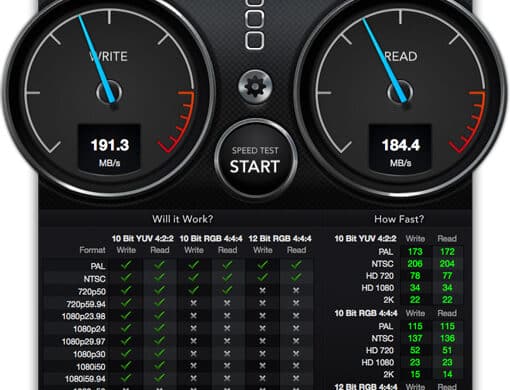Select the NTSC format row label
510x390 pixels.
94,279
